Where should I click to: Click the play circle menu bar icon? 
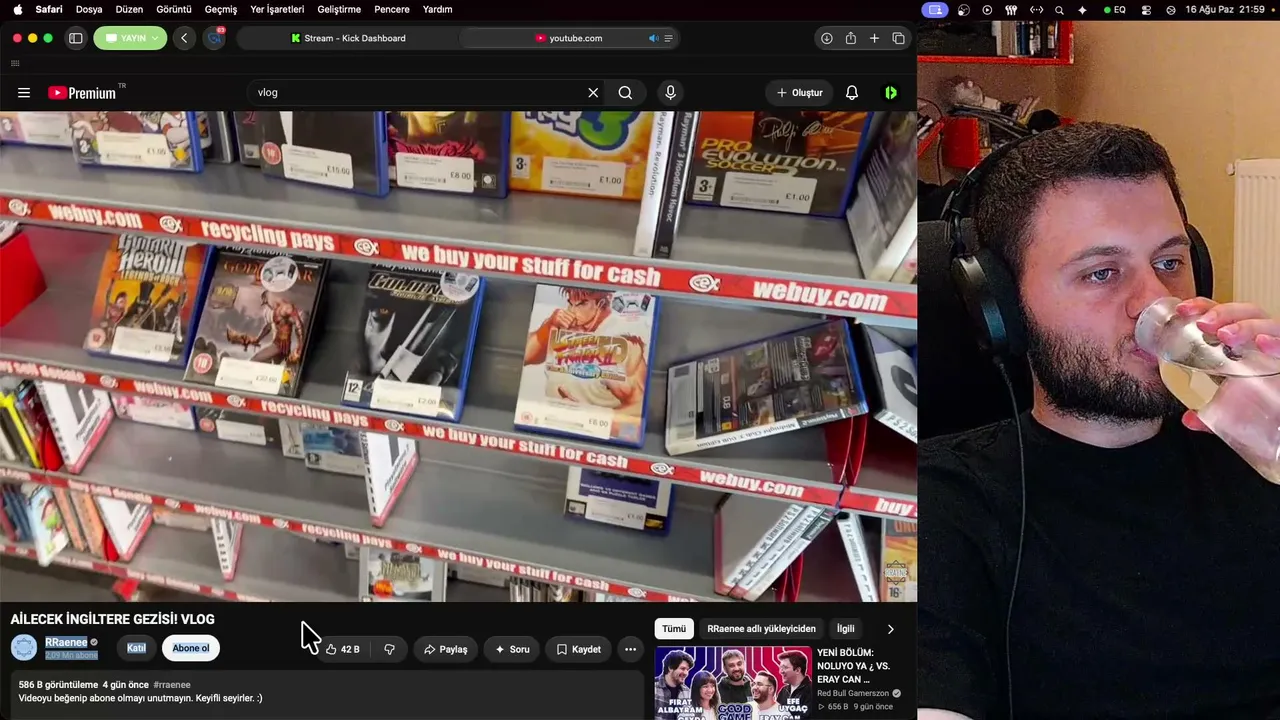tap(987, 9)
